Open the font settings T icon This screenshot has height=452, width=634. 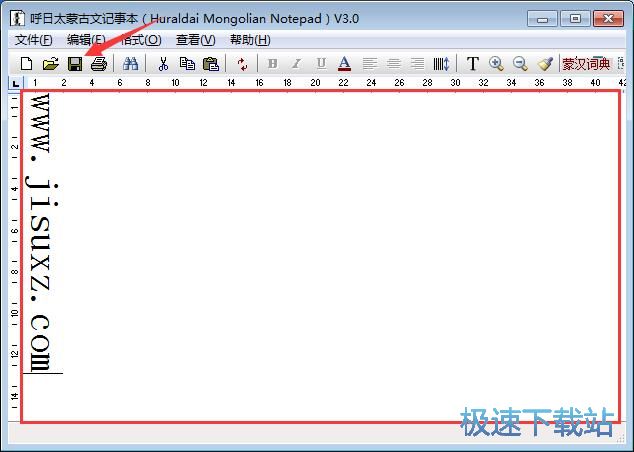(x=473, y=64)
